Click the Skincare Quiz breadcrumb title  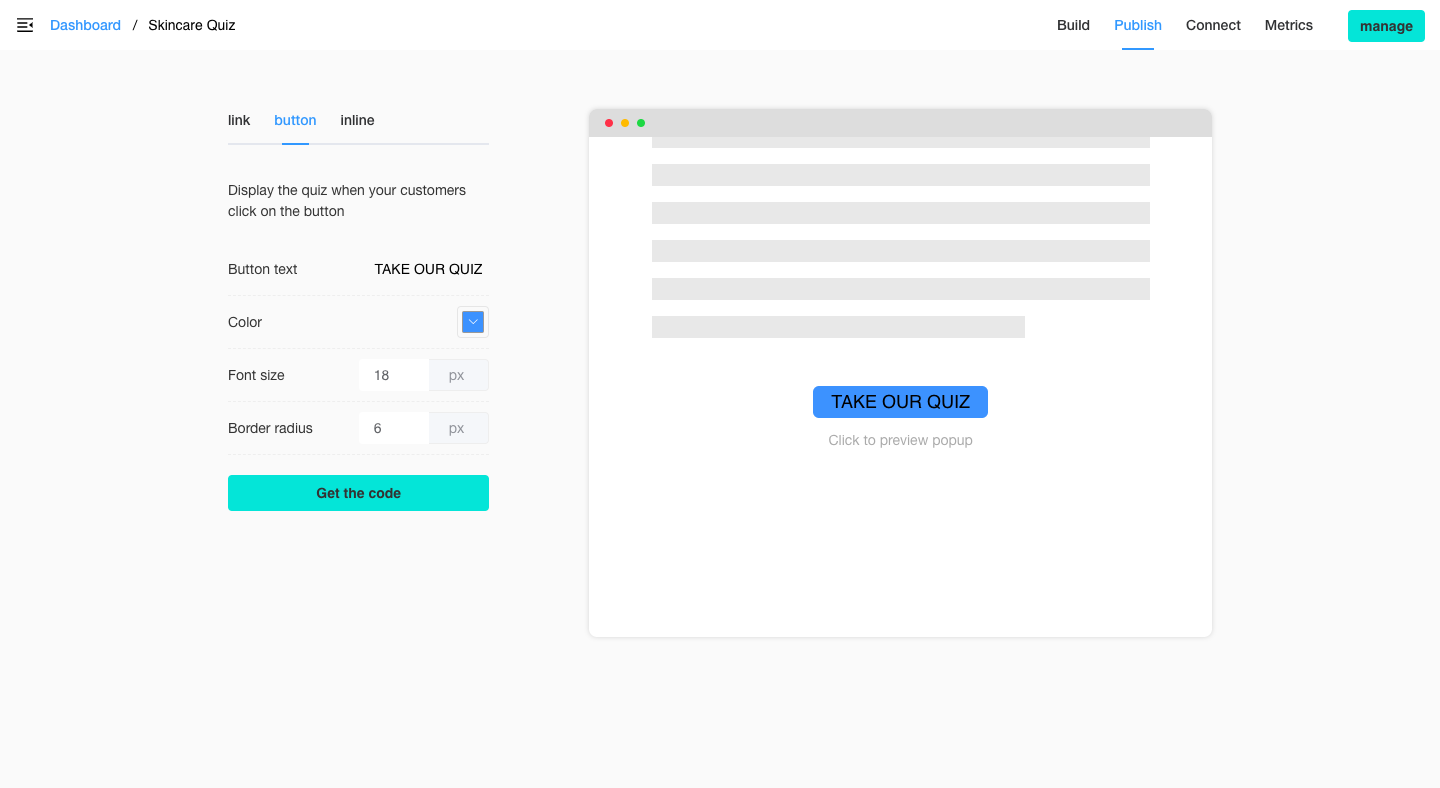pos(192,25)
